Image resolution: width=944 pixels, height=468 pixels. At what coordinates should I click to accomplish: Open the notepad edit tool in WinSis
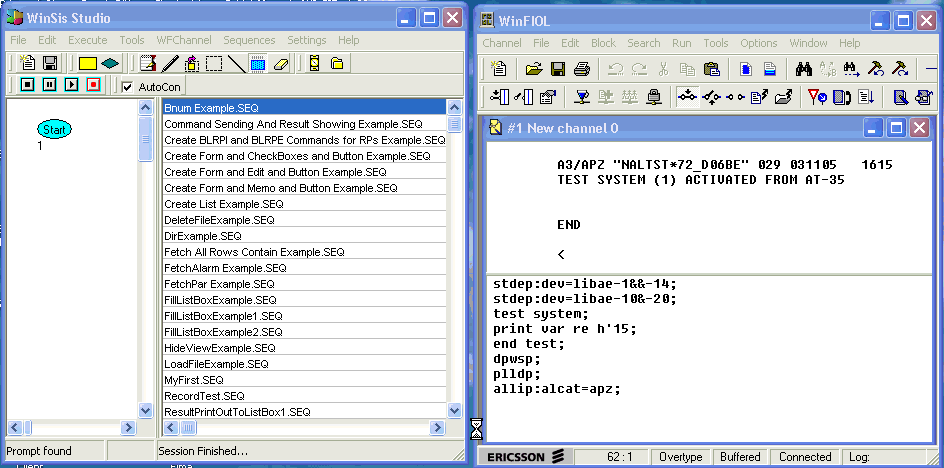[x=148, y=63]
